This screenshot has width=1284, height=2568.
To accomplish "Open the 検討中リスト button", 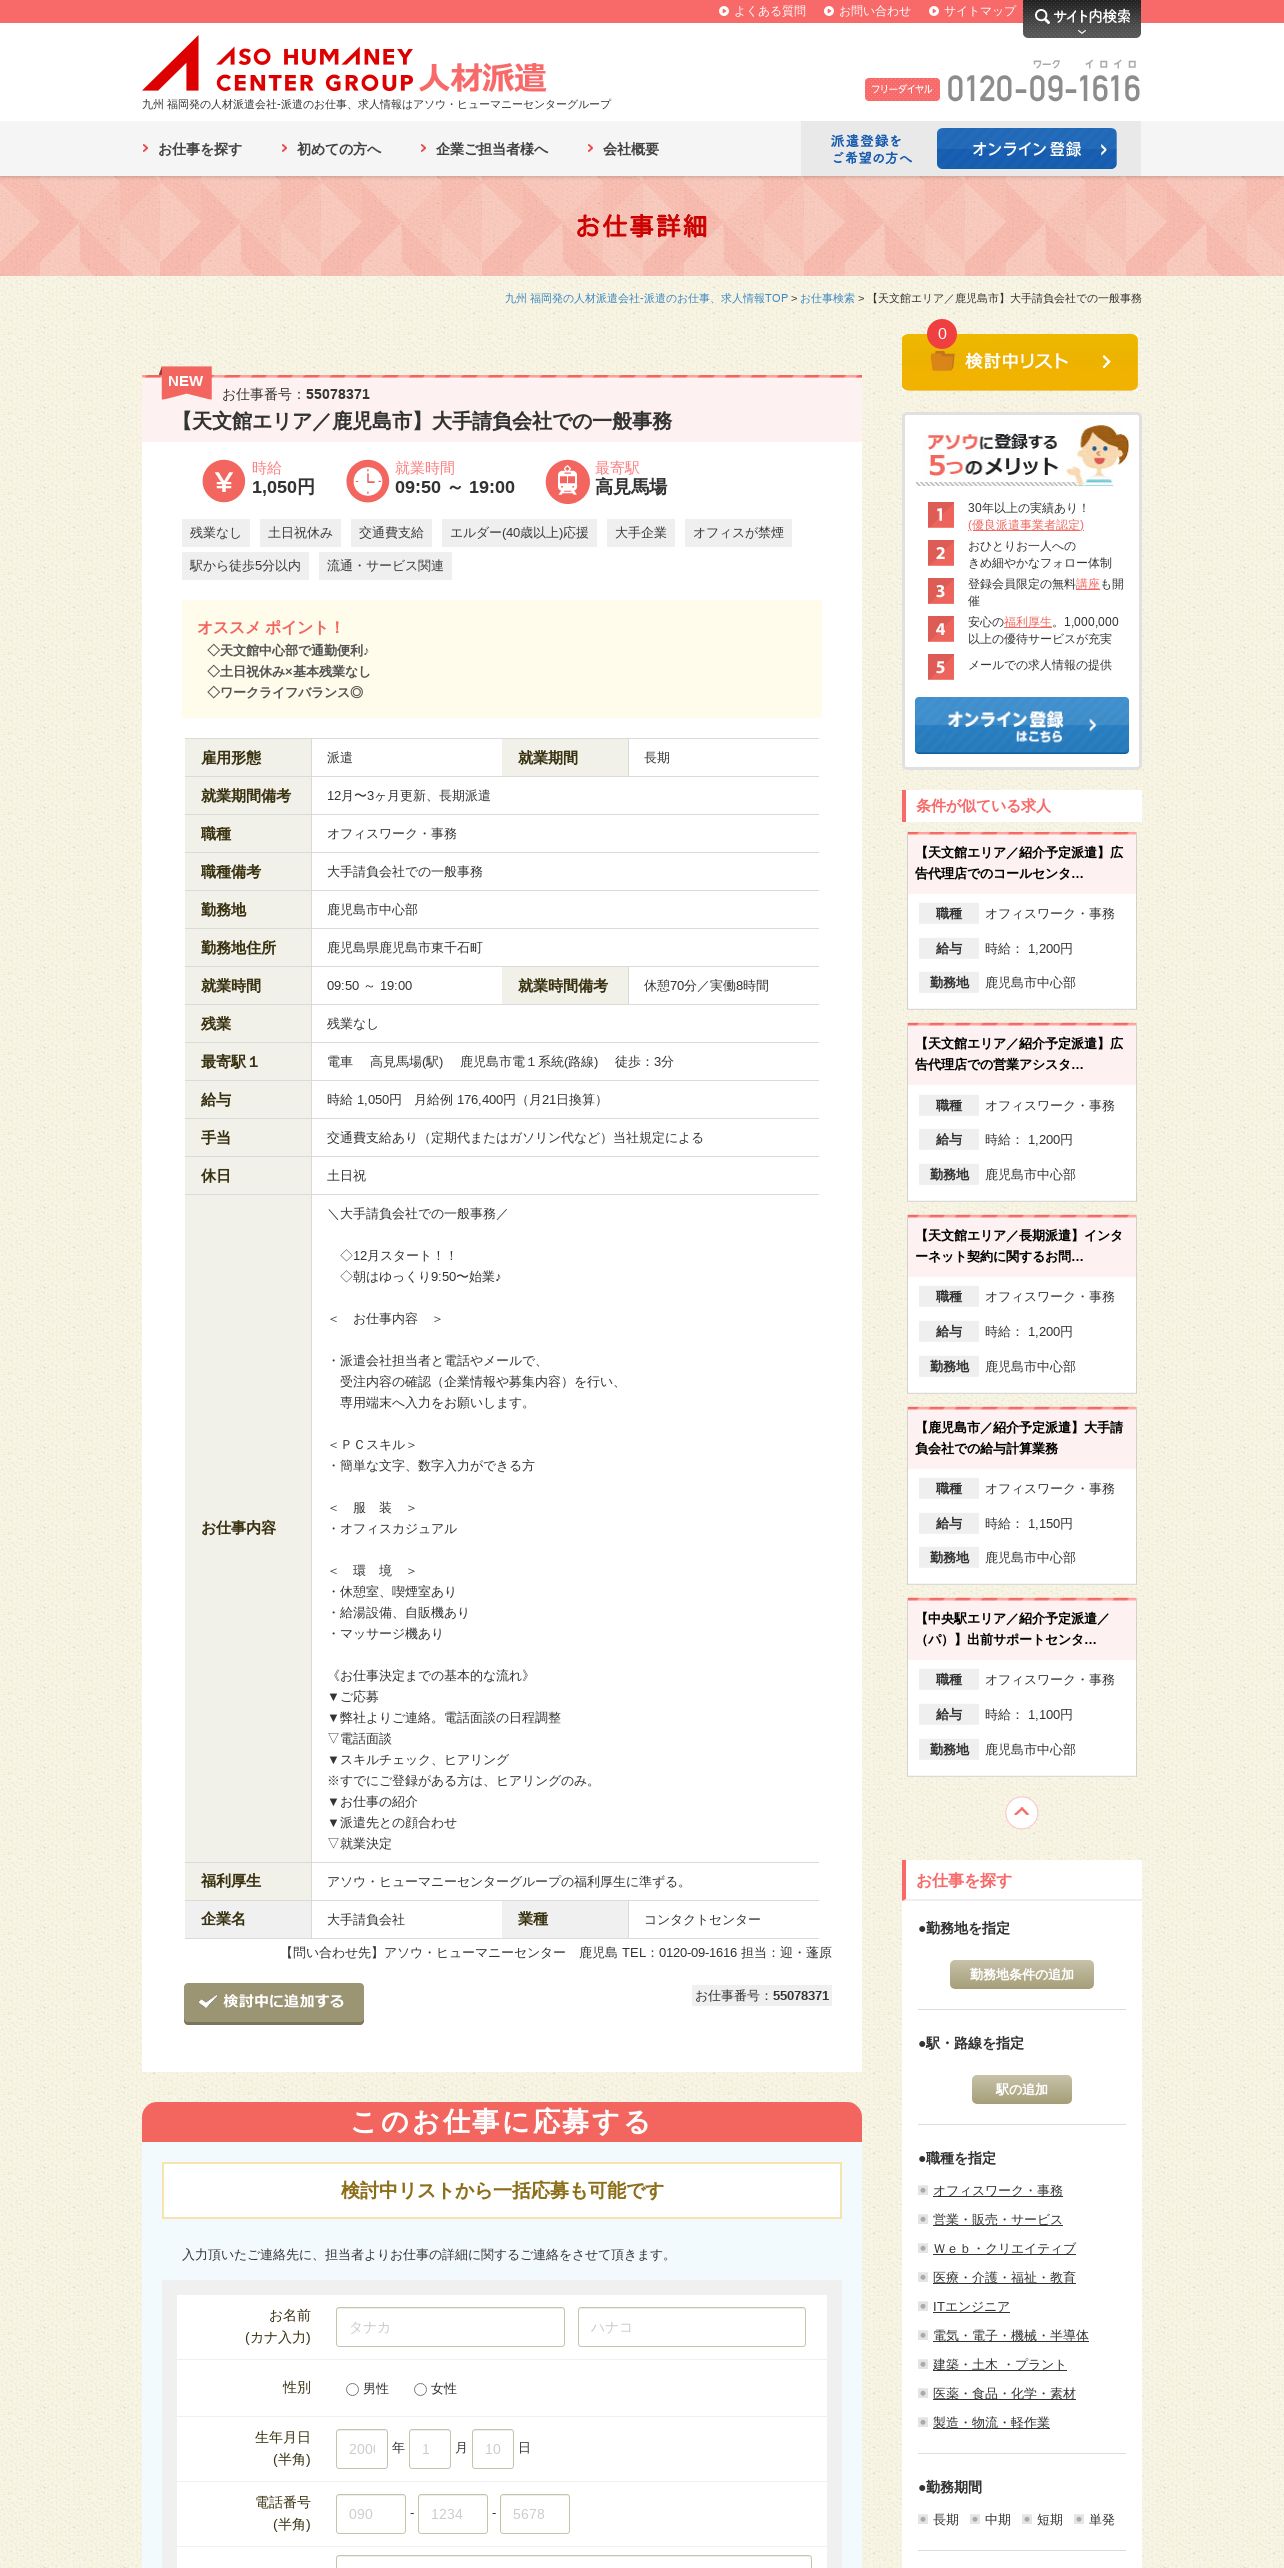I will 1020,362.
